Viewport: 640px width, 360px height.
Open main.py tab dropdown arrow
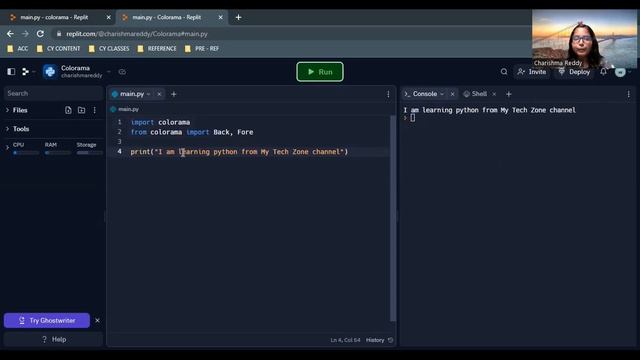tap(149, 94)
